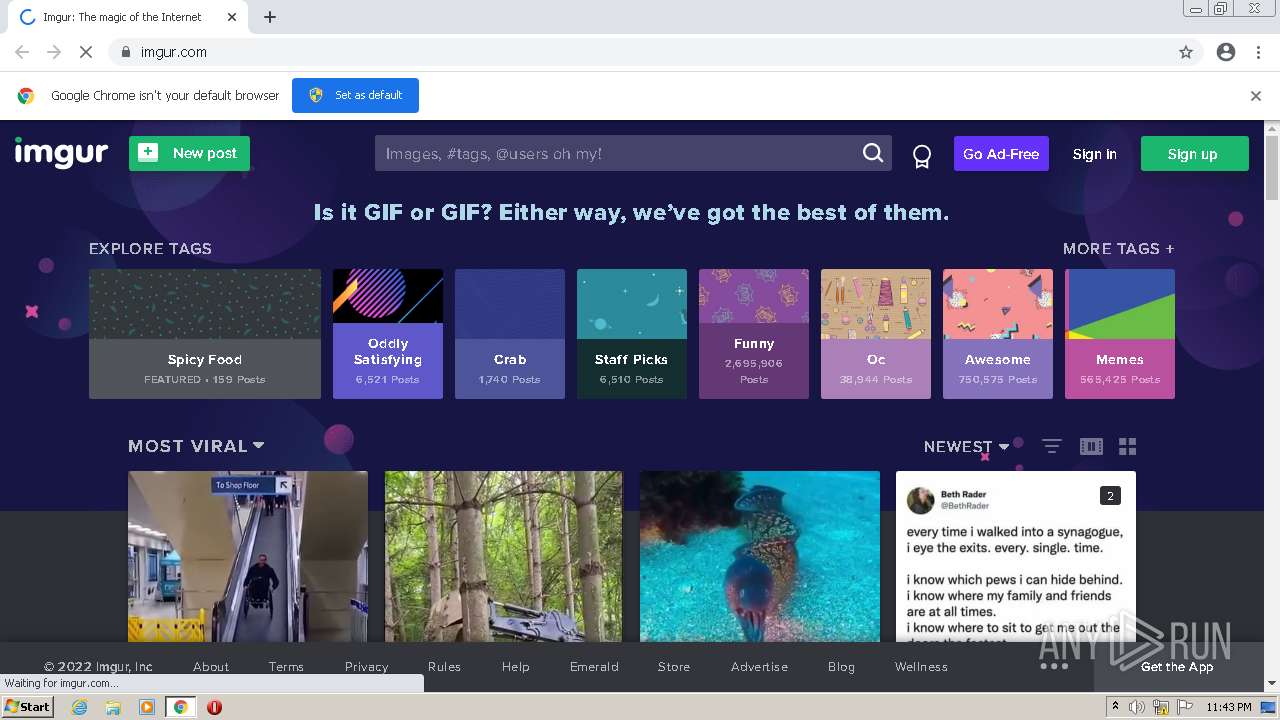Screen dimensions: 1280x720
Task: Click the 11:43 PM clock
Action: point(1229,707)
